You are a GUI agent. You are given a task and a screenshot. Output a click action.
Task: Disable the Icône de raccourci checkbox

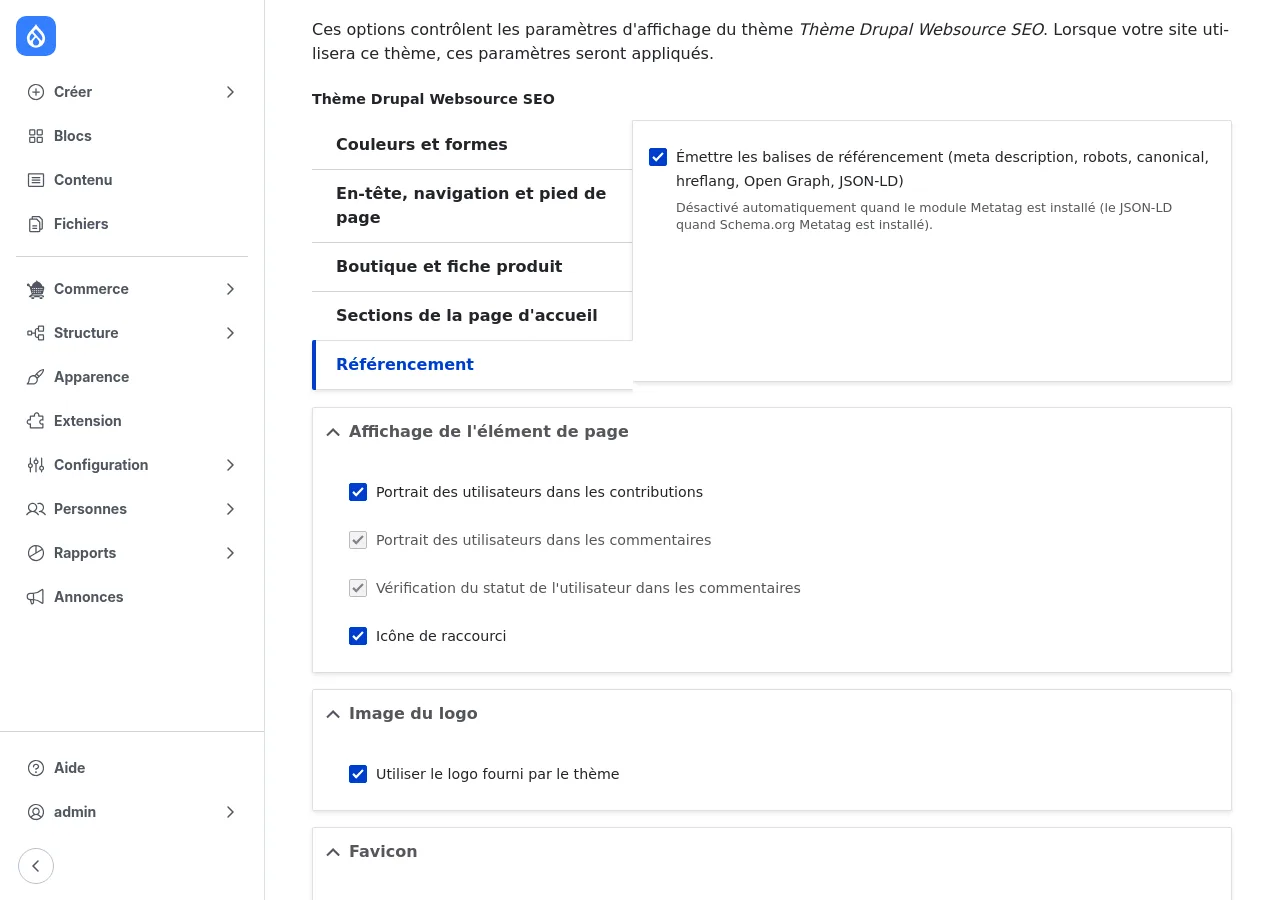click(358, 636)
